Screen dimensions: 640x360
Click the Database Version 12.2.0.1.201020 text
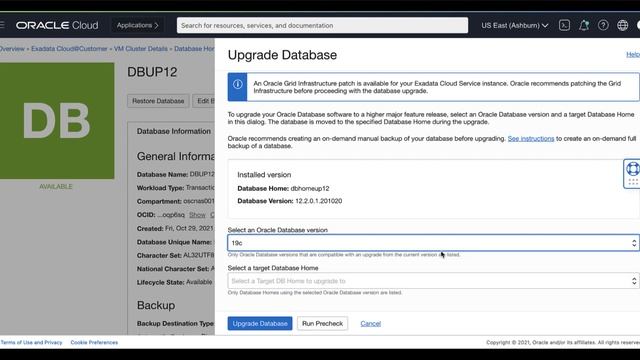click(x=290, y=201)
